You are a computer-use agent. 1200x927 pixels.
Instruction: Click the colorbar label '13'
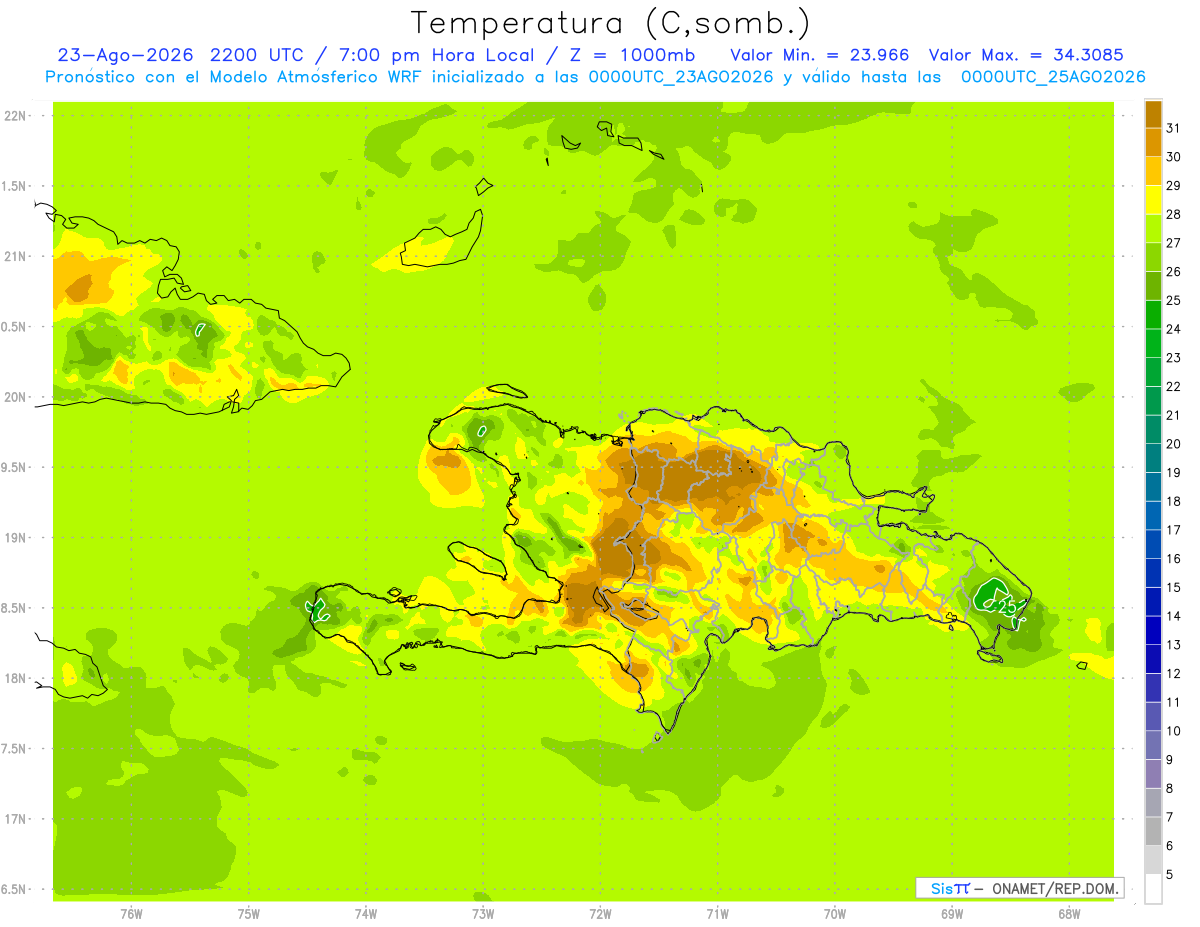click(1173, 645)
